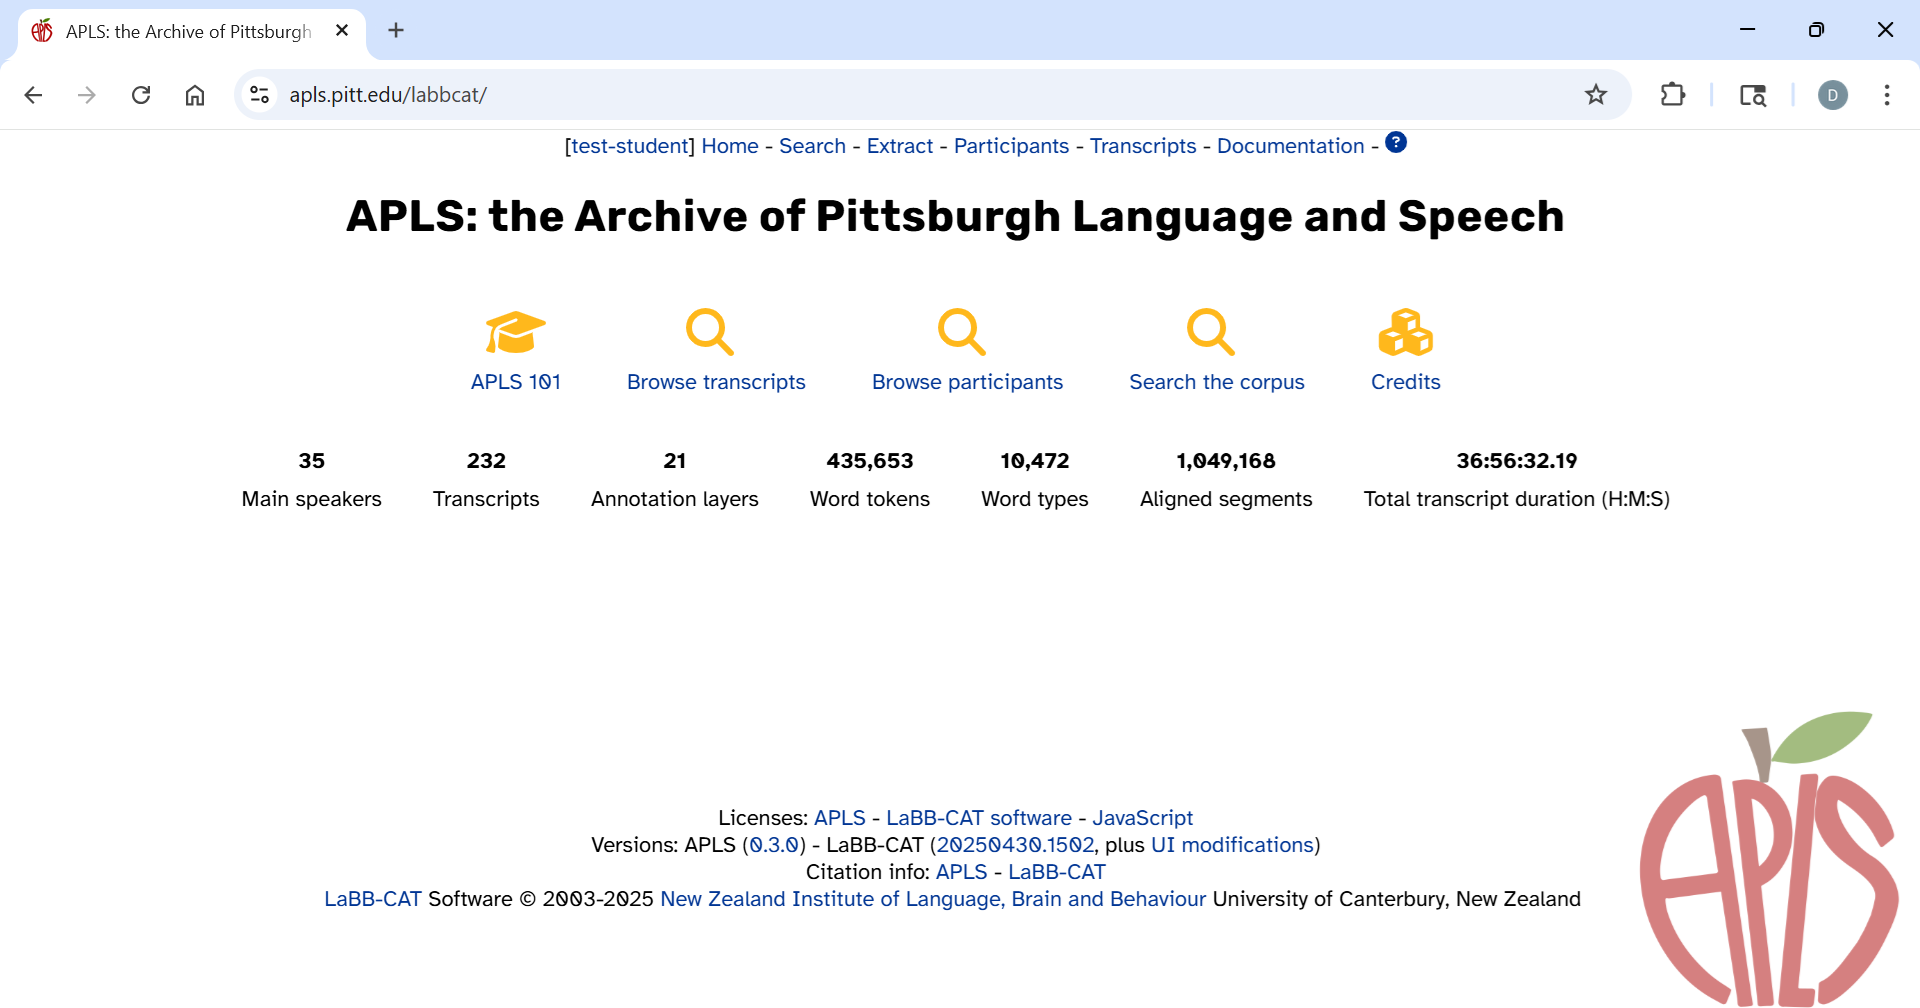Click the APLS 101 graduation cap icon

516,332
